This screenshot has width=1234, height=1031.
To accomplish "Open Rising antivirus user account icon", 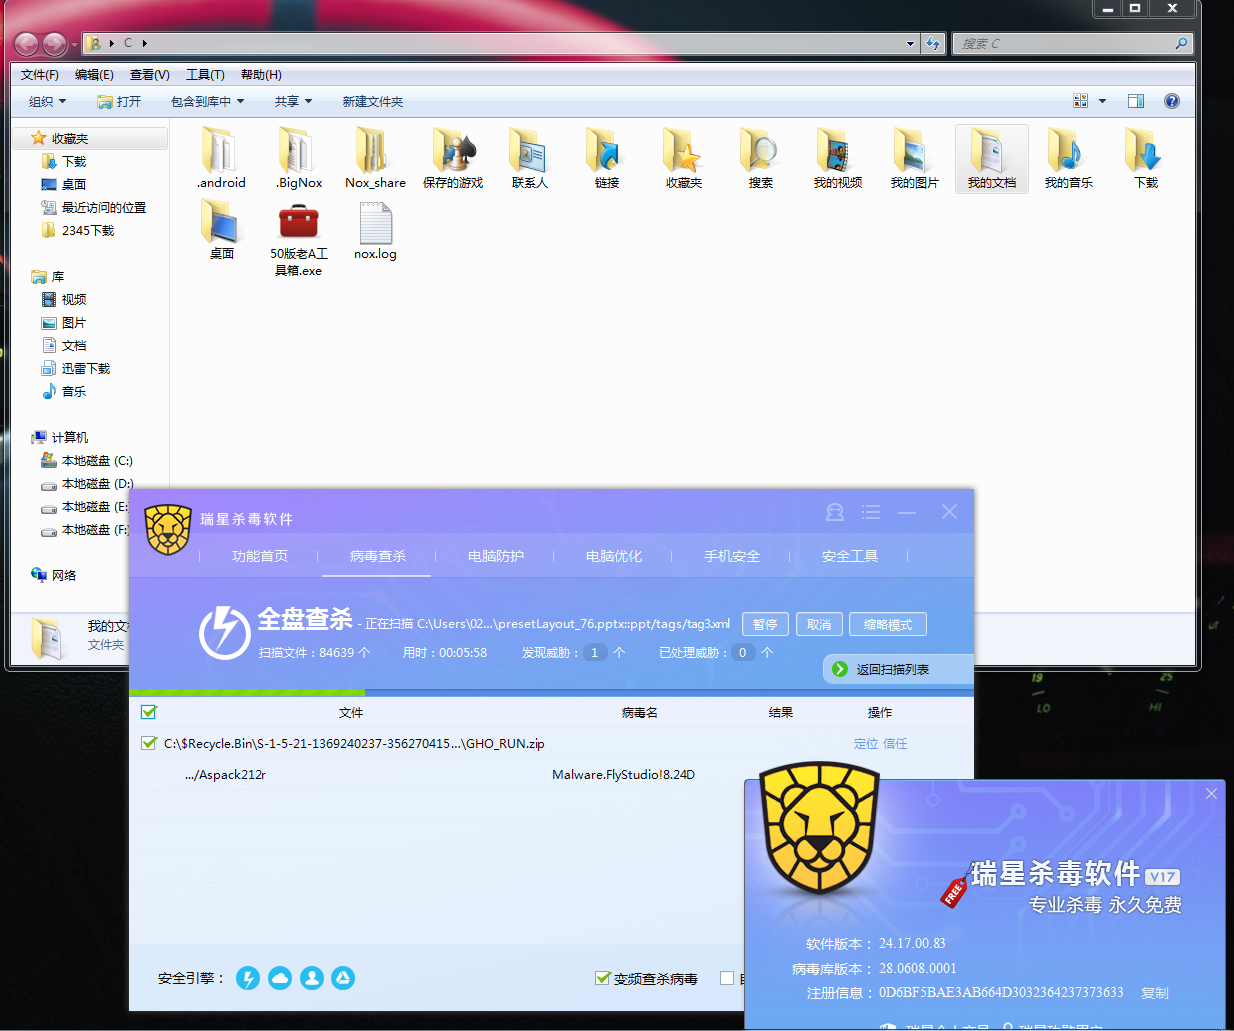I will [x=835, y=512].
